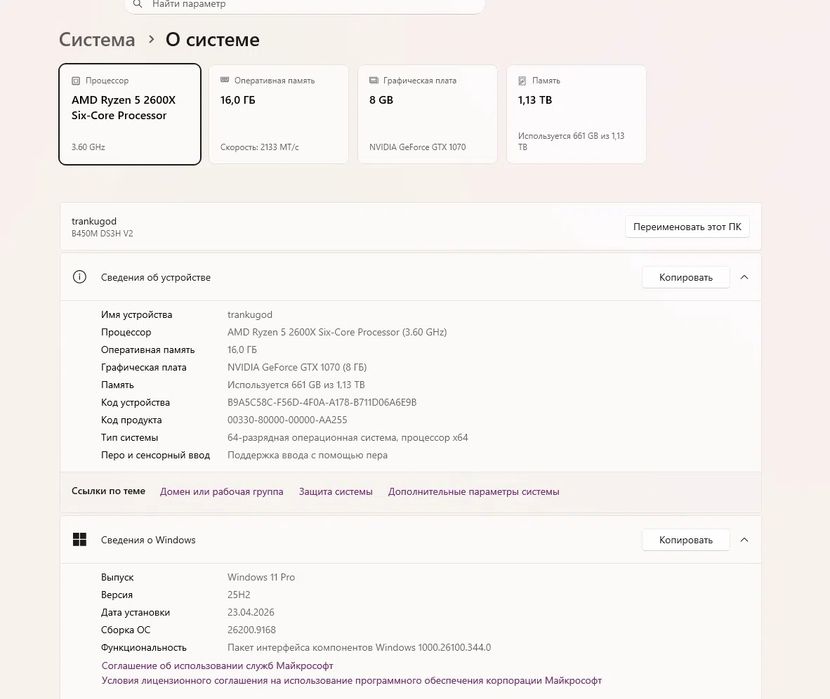The width and height of the screenshot is (830, 699).
Task: Expand Сведения о Windows header row
Action: [411, 540]
